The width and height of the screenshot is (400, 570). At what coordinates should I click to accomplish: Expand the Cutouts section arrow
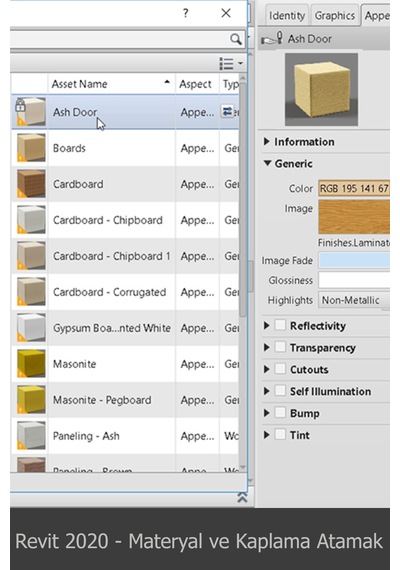click(x=267, y=369)
